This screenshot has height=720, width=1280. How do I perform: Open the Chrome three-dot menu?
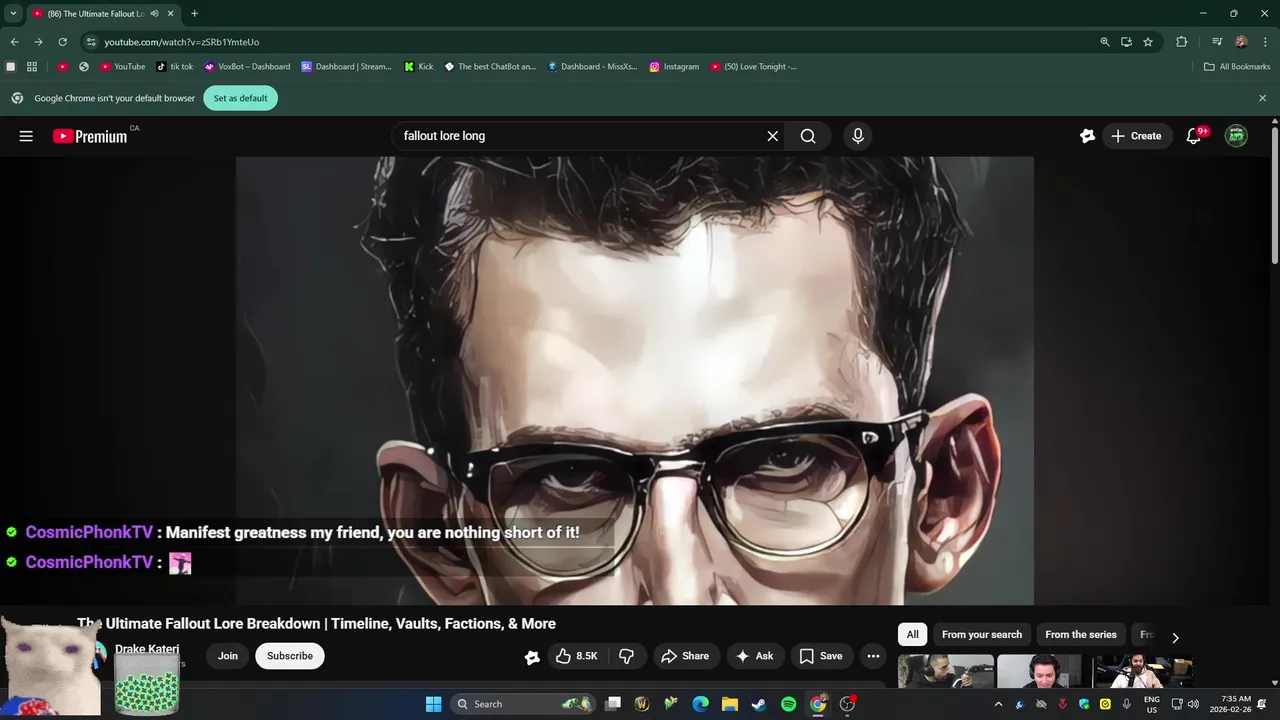pos(1265,42)
